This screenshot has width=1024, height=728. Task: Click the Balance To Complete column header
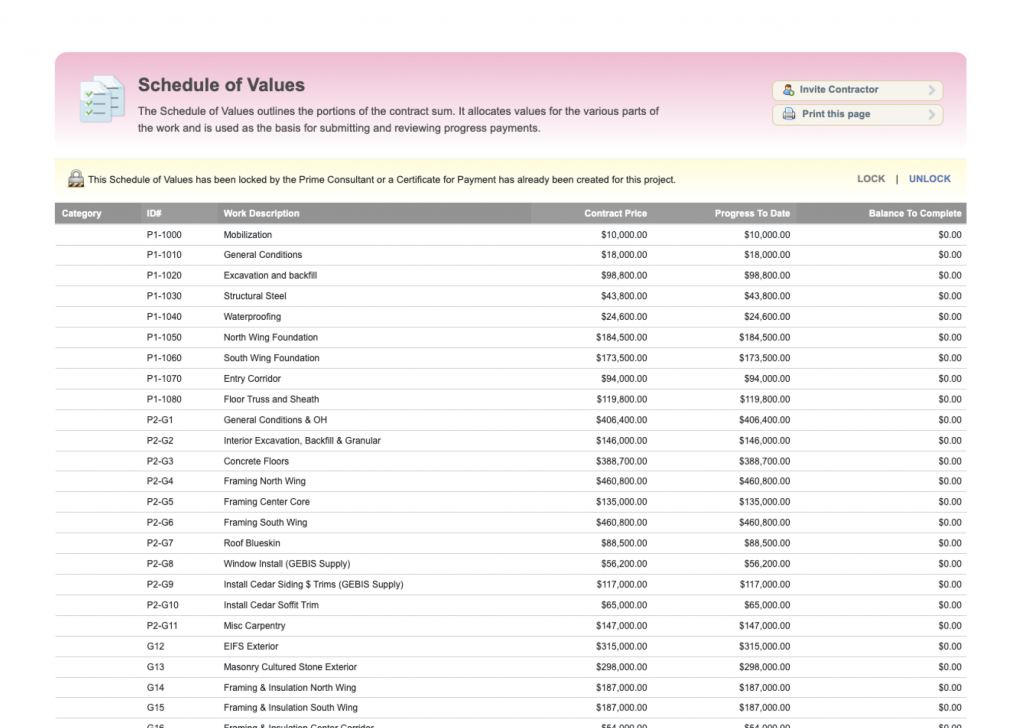point(914,214)
